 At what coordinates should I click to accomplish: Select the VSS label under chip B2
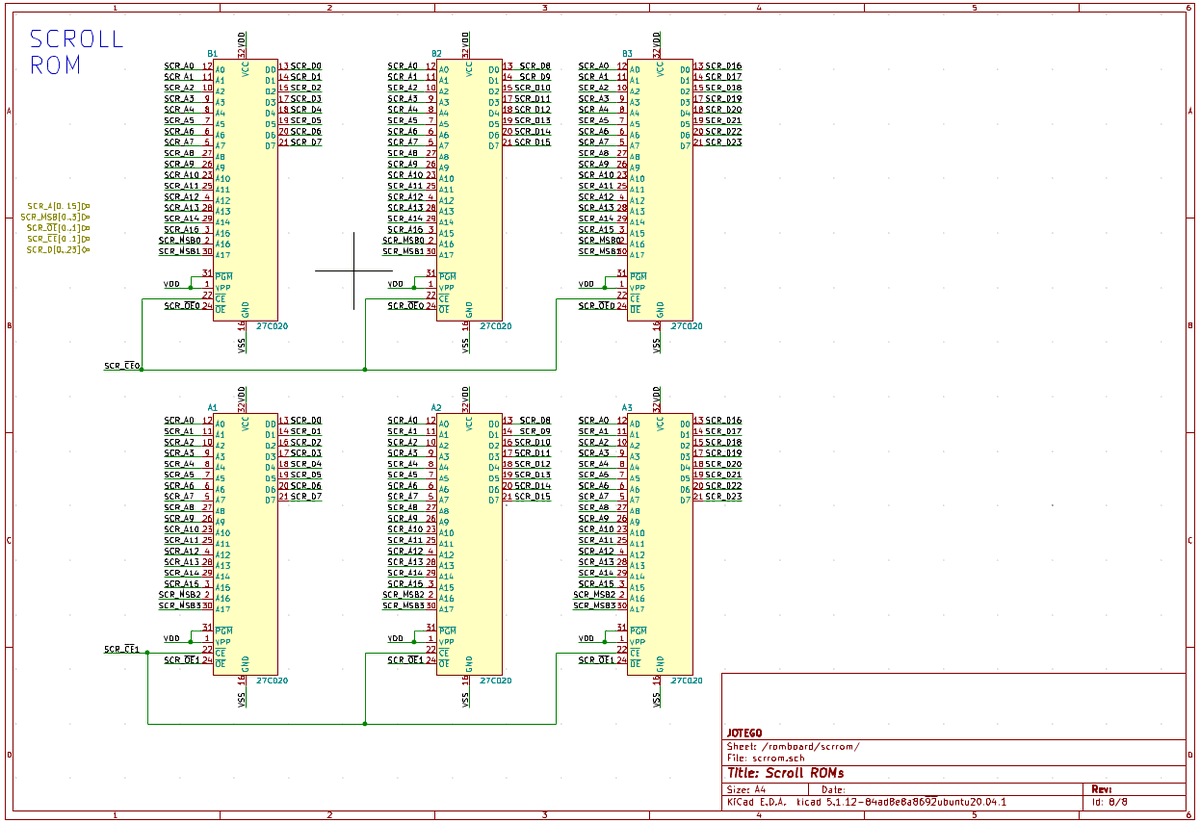[466, 345]
